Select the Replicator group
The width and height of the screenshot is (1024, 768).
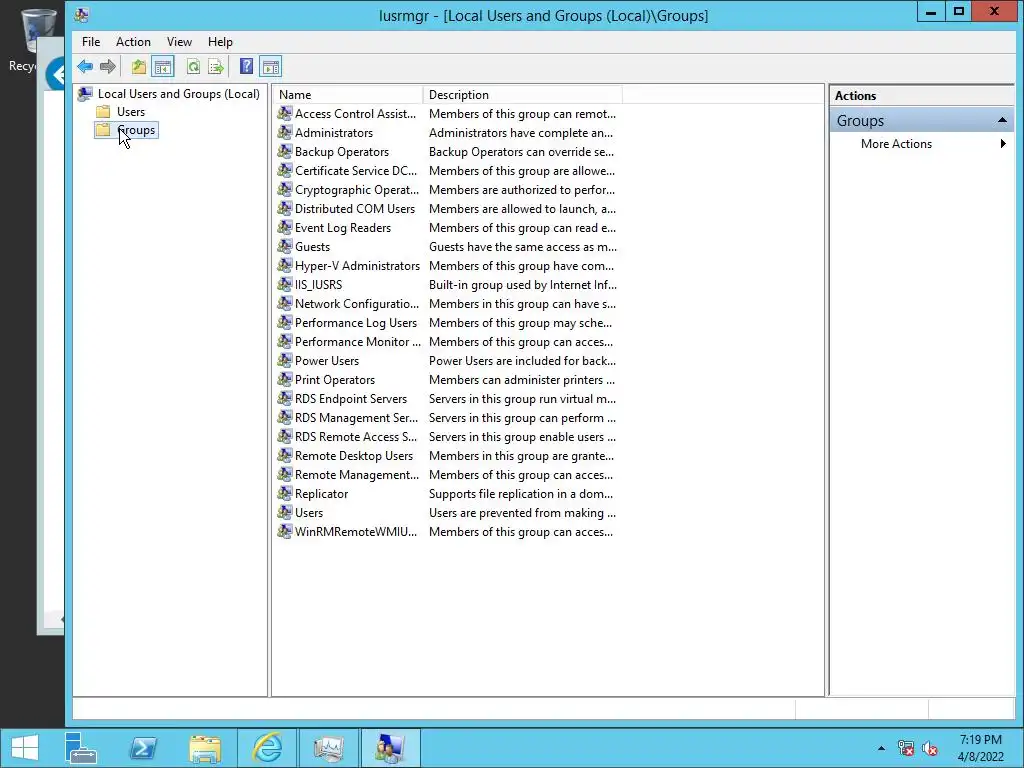coord(321,494)
